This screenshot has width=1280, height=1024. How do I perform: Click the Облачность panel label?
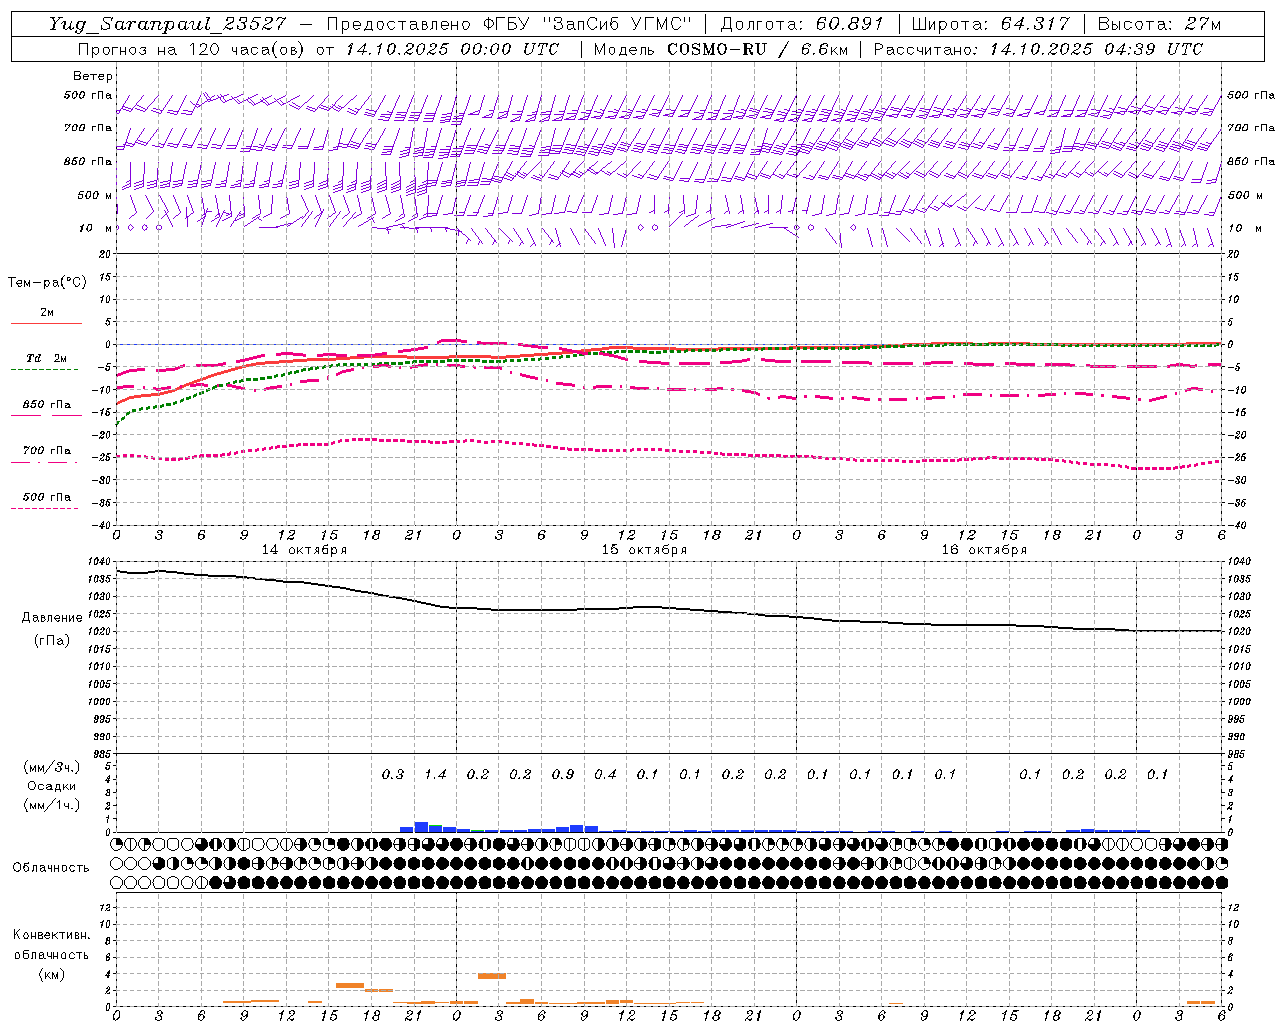51,868
